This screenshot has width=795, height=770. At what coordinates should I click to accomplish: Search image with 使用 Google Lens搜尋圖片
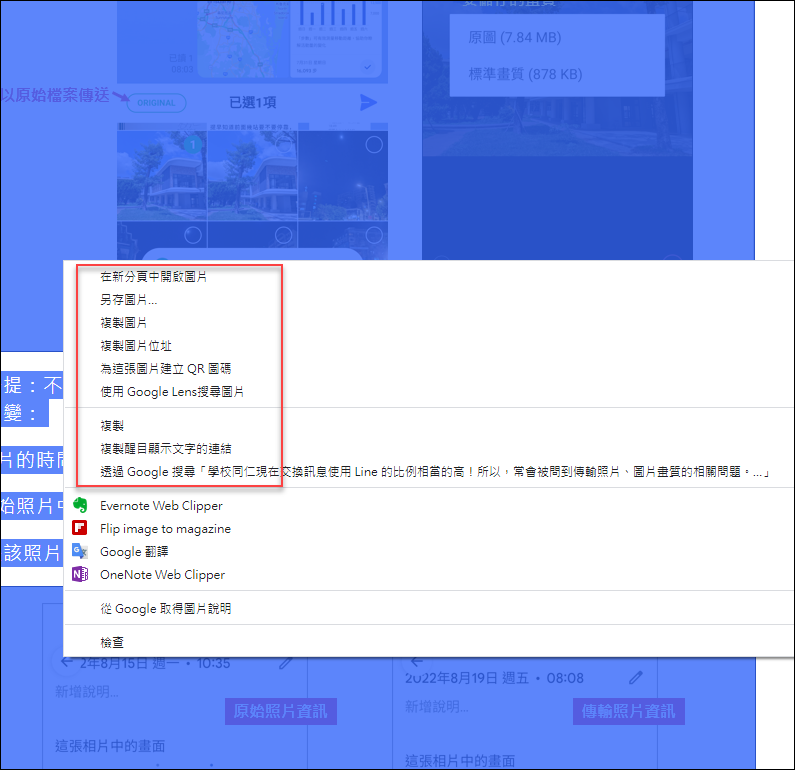point(171,392)
